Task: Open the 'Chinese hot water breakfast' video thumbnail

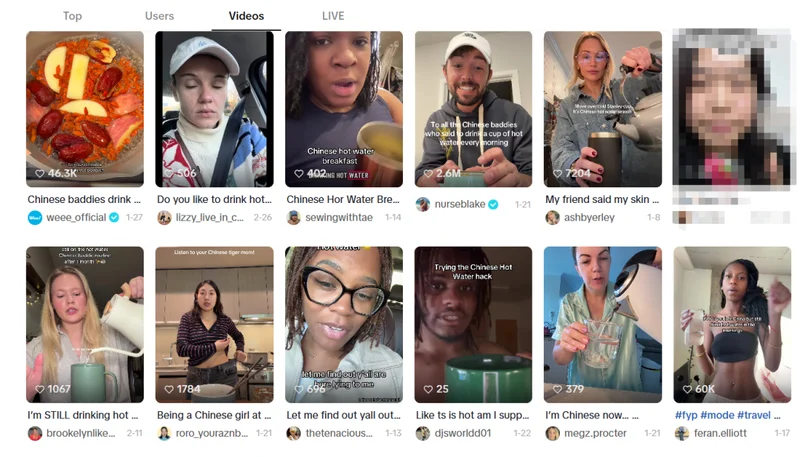Action: point(344,109)
